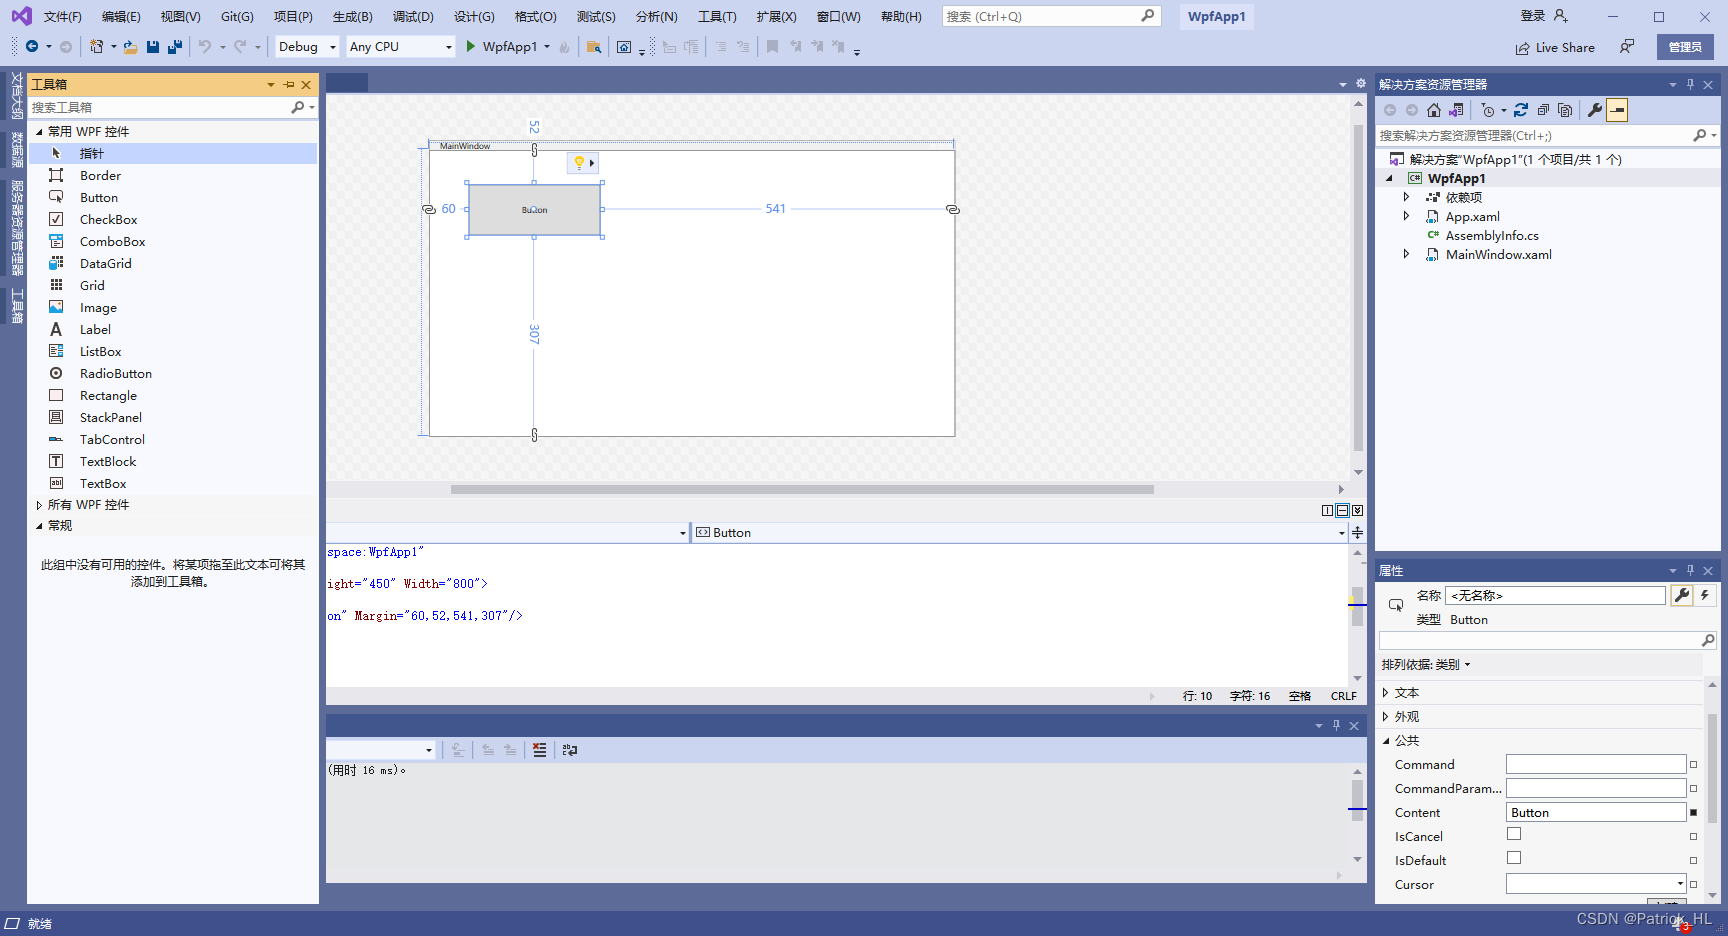1728x936 pixels.
Task: Click the Sync/Refresh icon in Solution Explorer
Action: tap(1521, 110)
